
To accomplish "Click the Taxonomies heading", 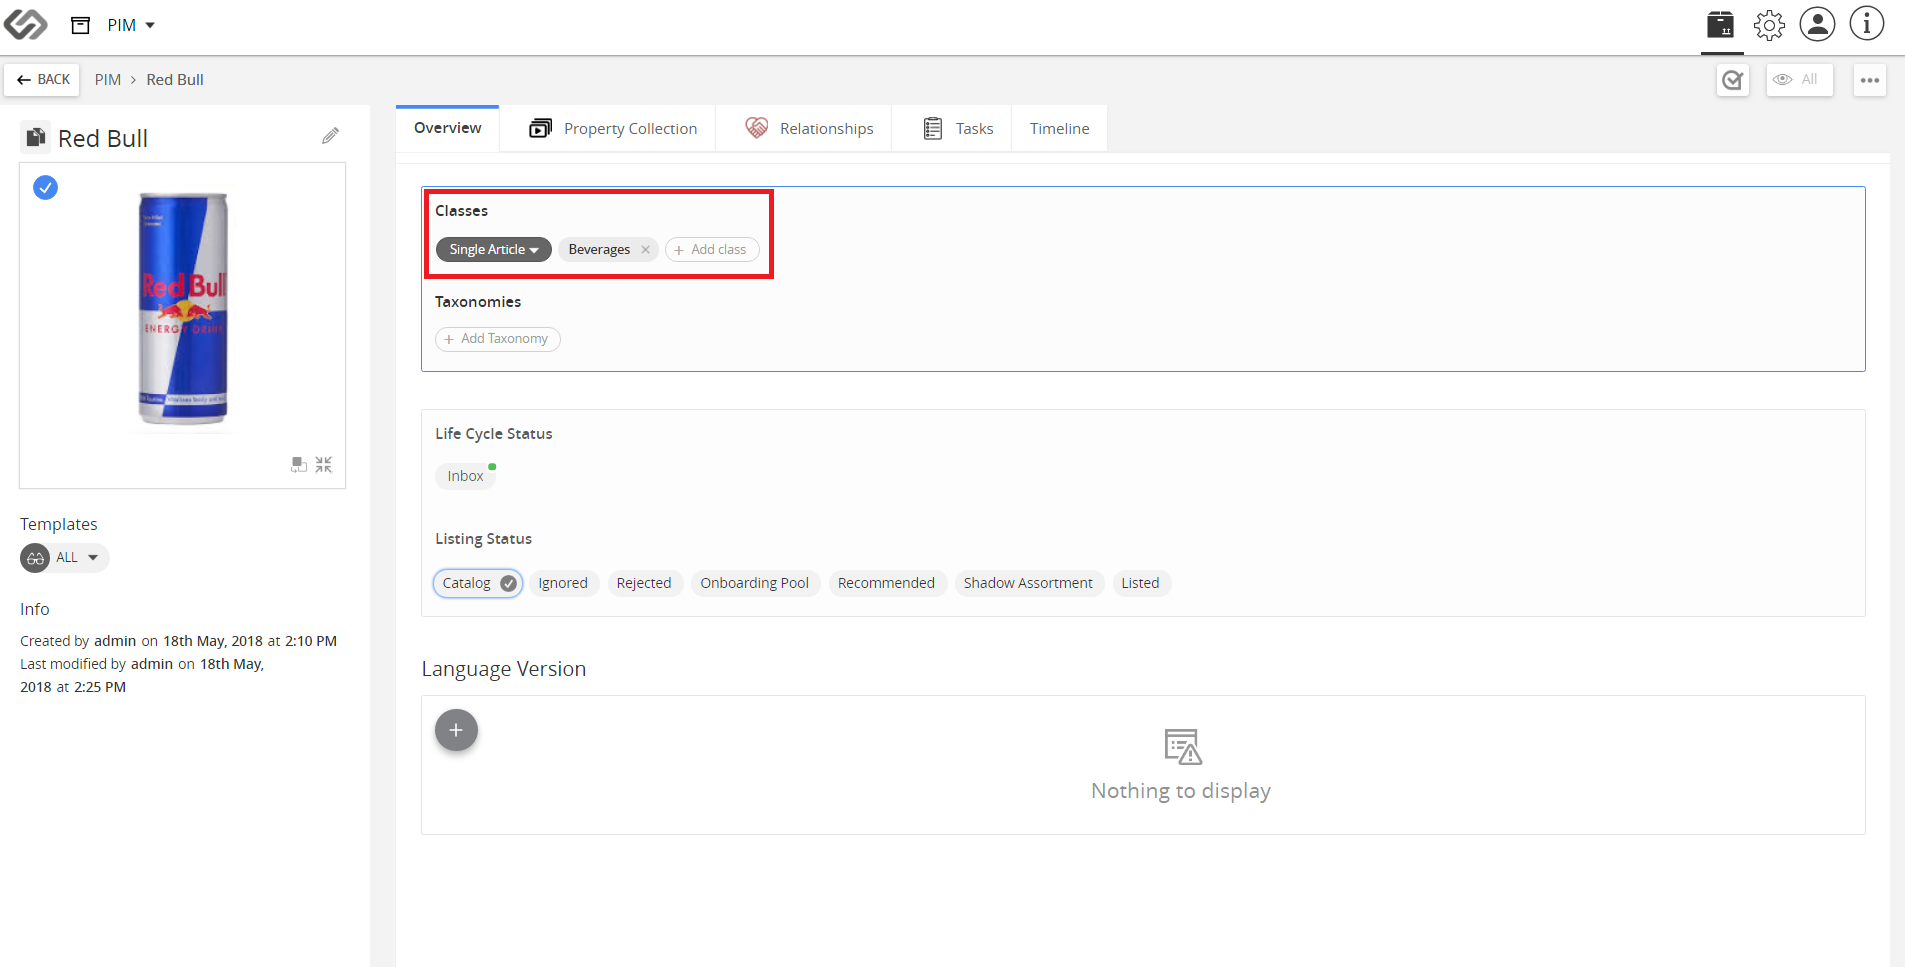I will coord(478,302).
